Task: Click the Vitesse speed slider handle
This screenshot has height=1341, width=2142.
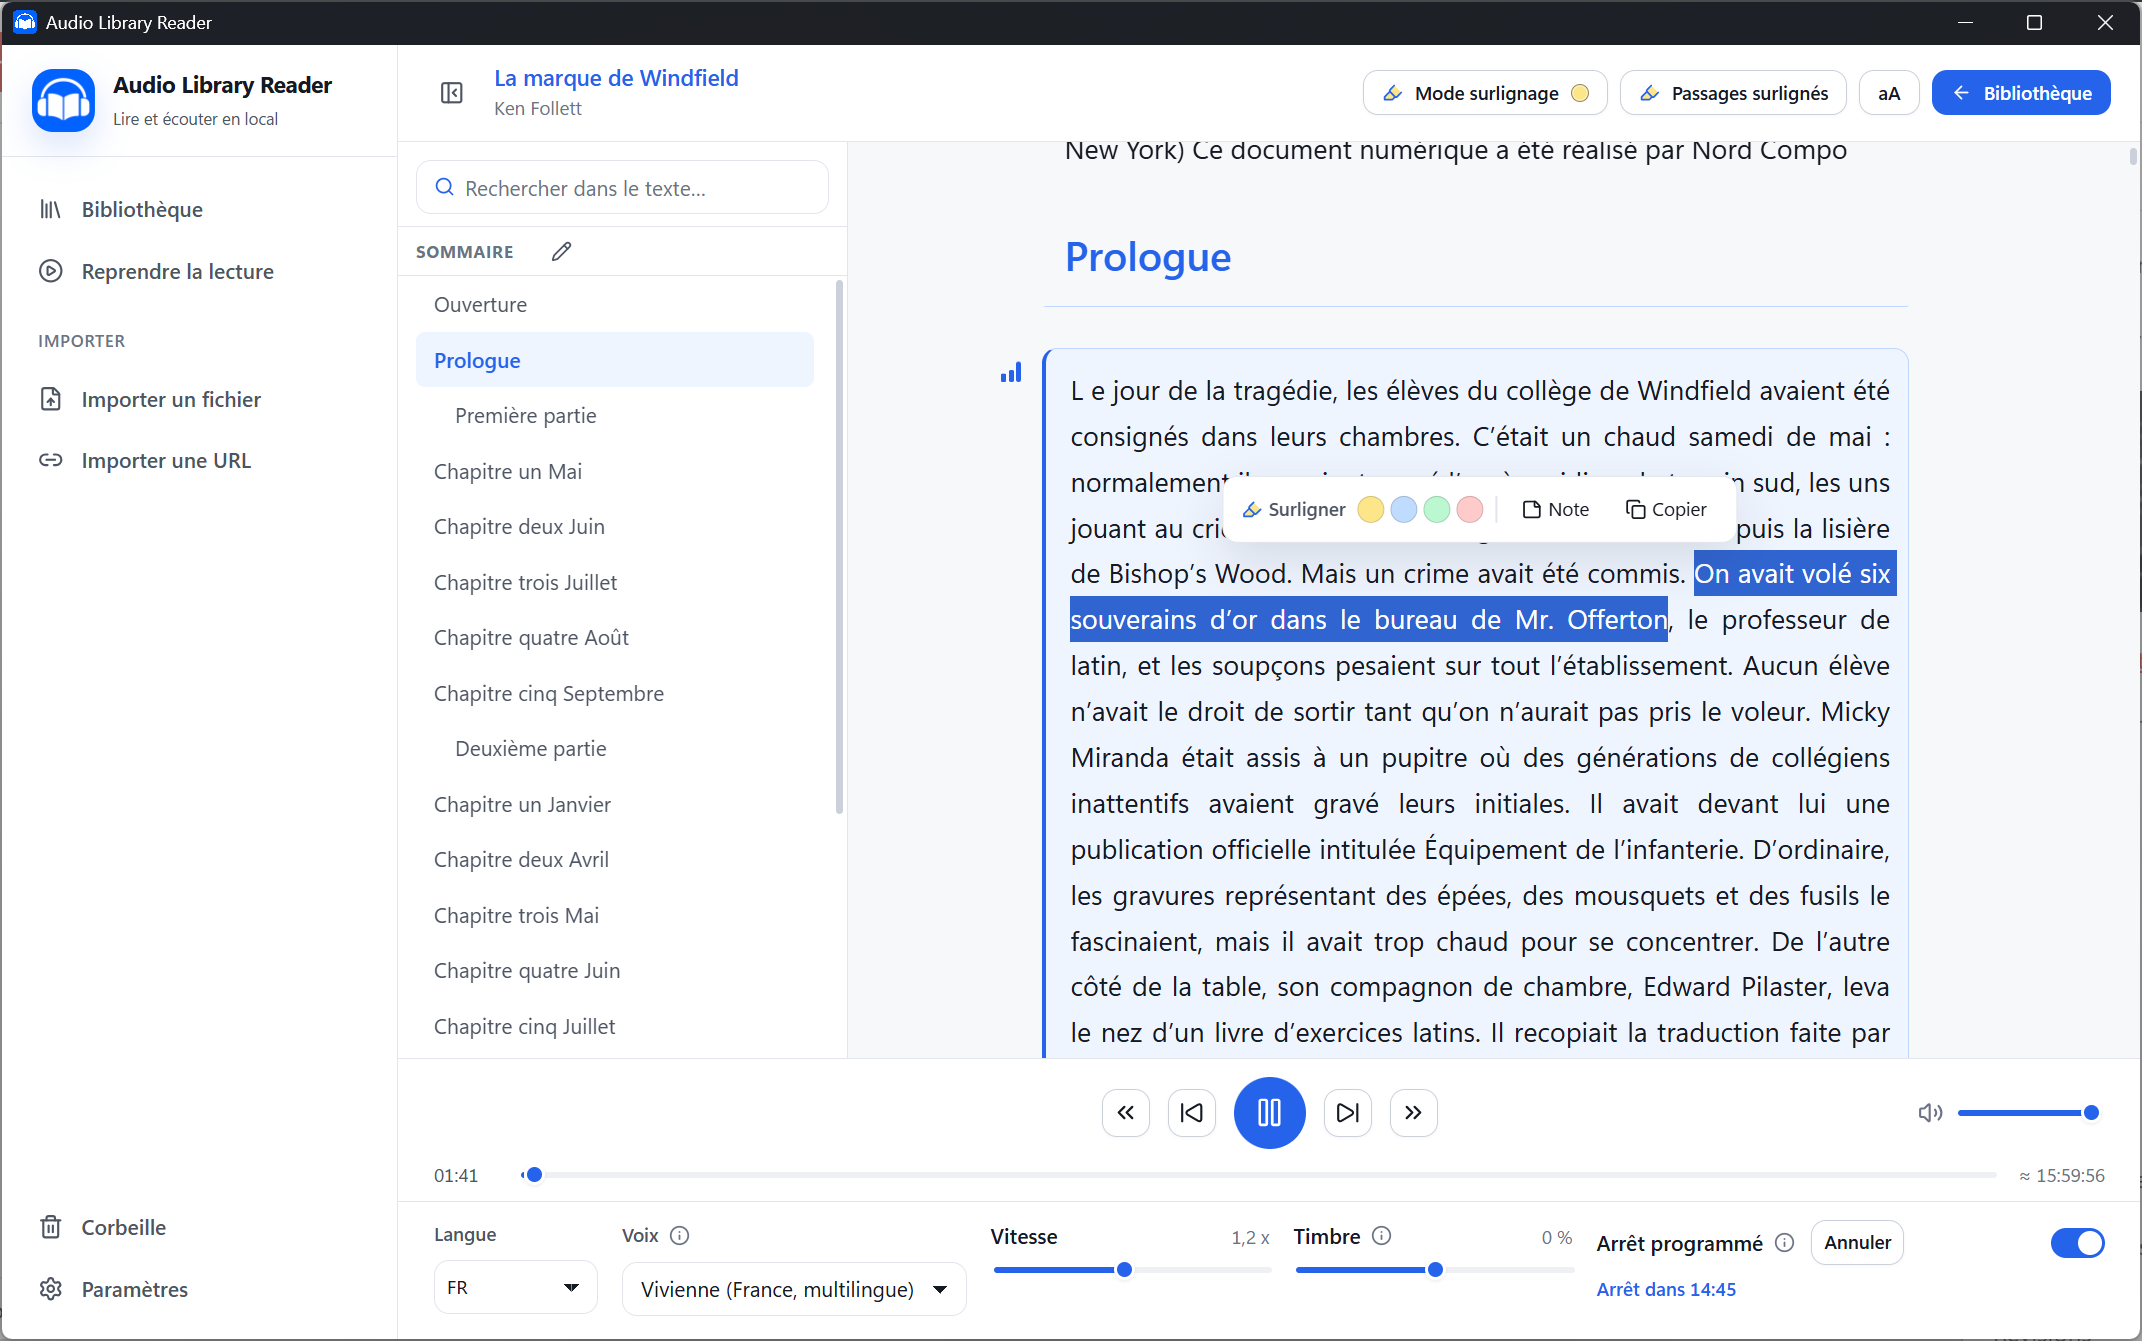Action: [1124, 1270]
